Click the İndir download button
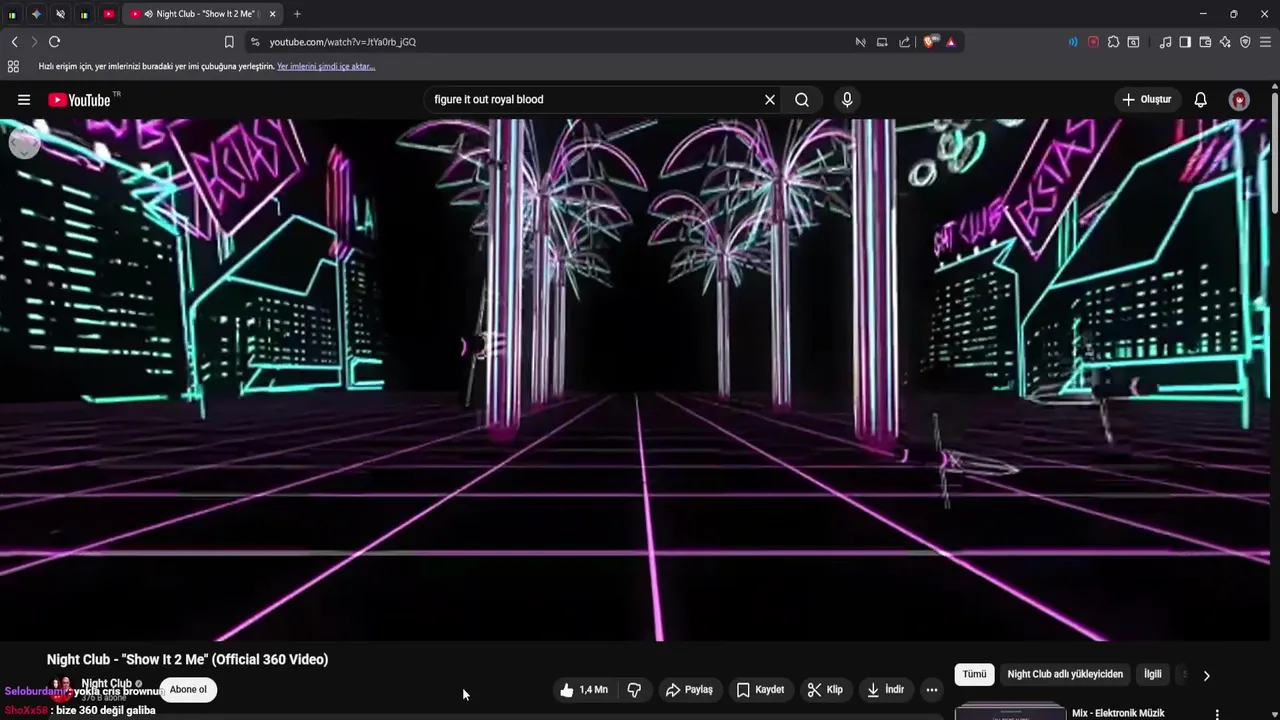Image resolution: width=1280 pixels, height=720 pixels. (885, 690)
